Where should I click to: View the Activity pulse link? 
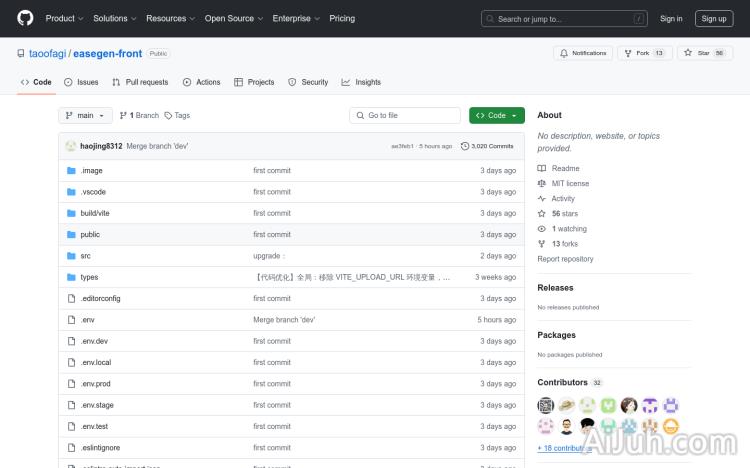(562, 199)
